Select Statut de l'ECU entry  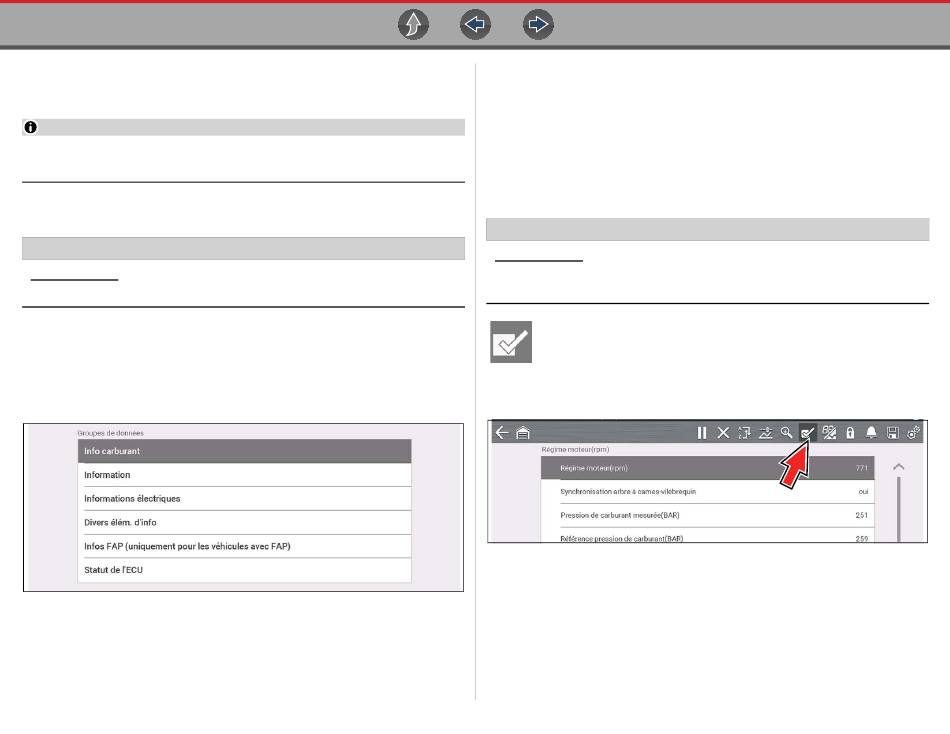click(x=245, y=570)
